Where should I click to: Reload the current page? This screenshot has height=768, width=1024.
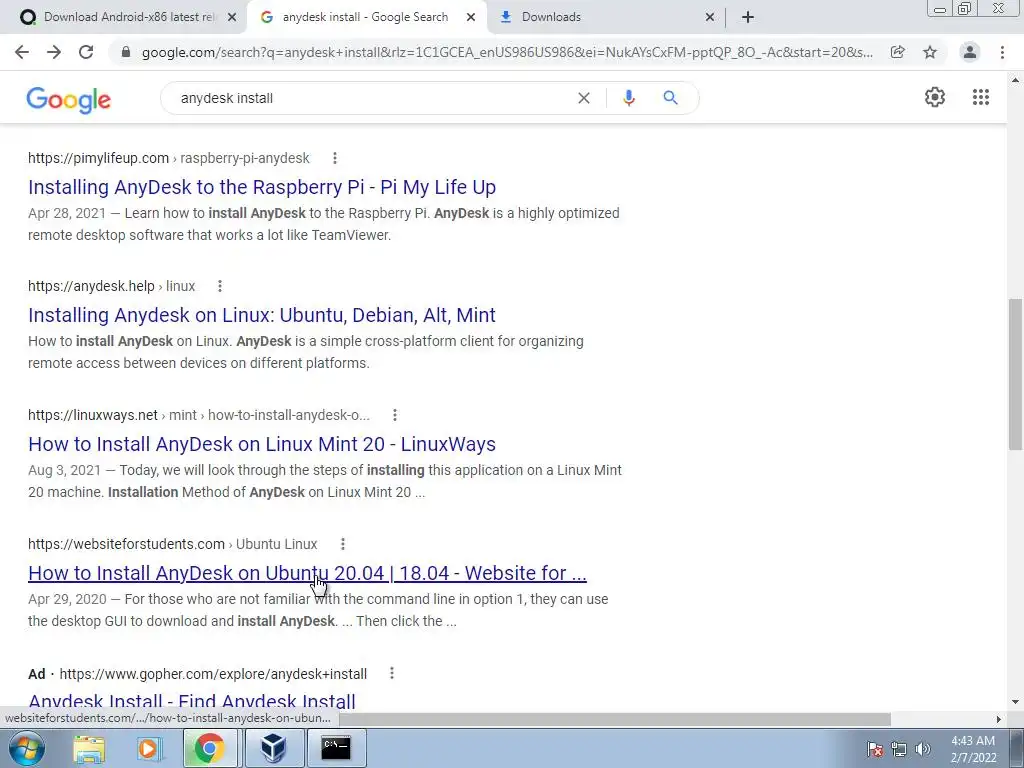pyautogui.click(x=86, y=52)
